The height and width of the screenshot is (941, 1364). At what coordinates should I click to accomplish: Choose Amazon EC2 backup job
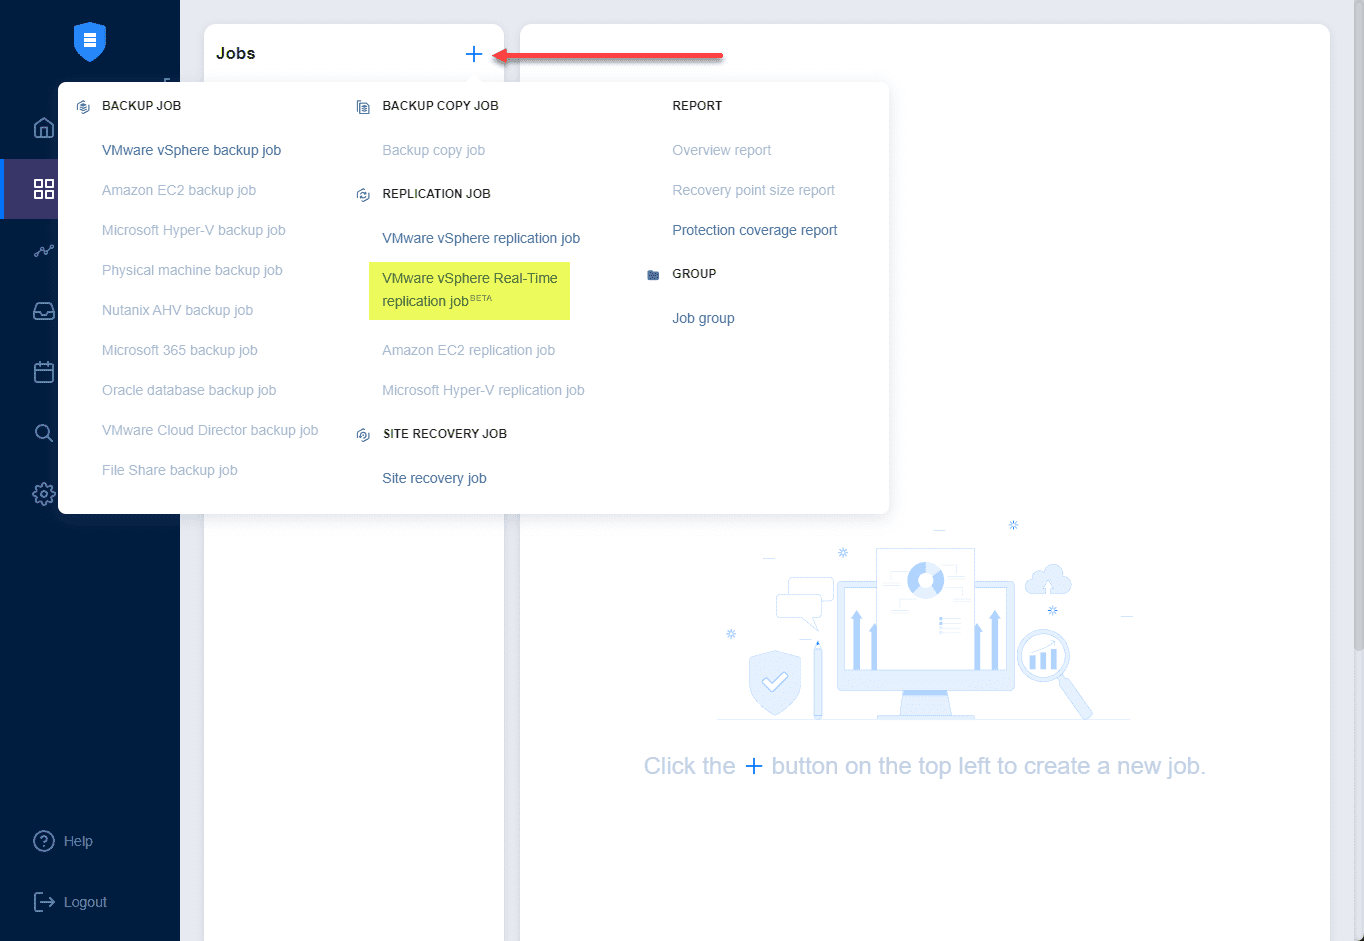click(x=179, y=190)
